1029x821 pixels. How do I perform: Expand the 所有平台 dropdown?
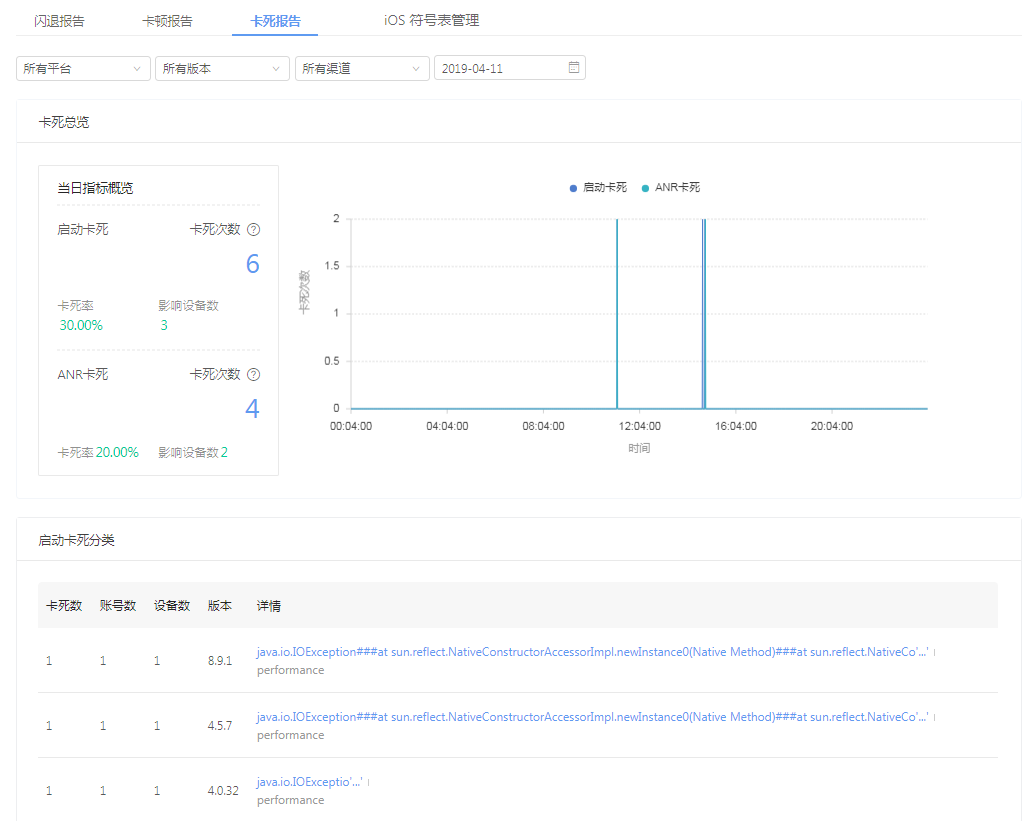(x=83, y=68)
